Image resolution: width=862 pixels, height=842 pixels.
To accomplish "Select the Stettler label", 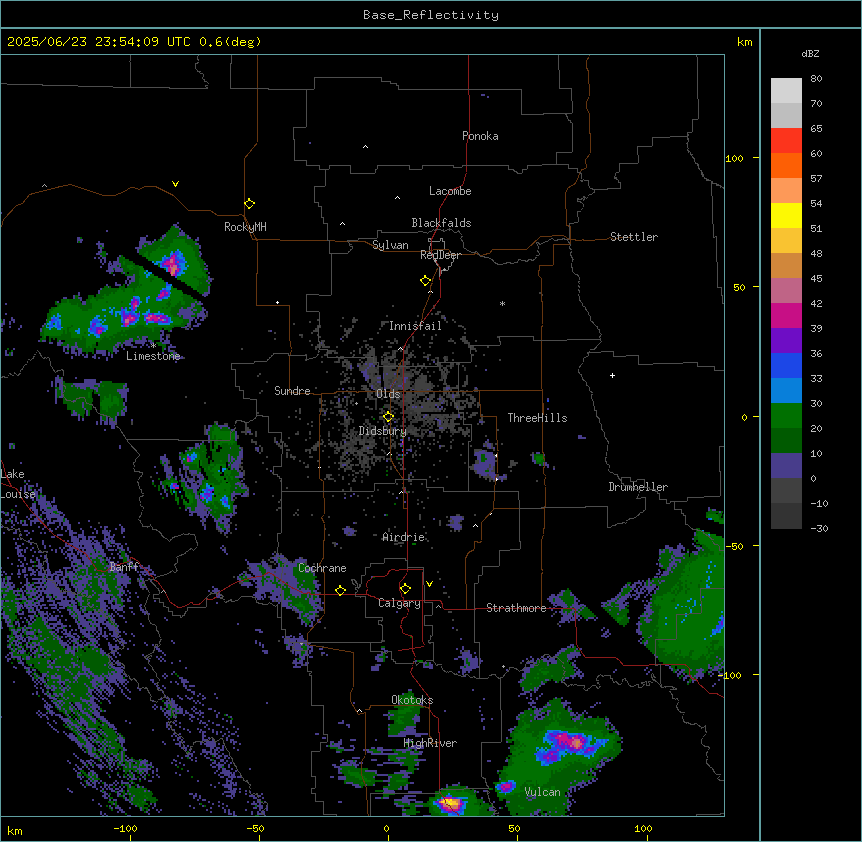I will click(x=634, y=237).
